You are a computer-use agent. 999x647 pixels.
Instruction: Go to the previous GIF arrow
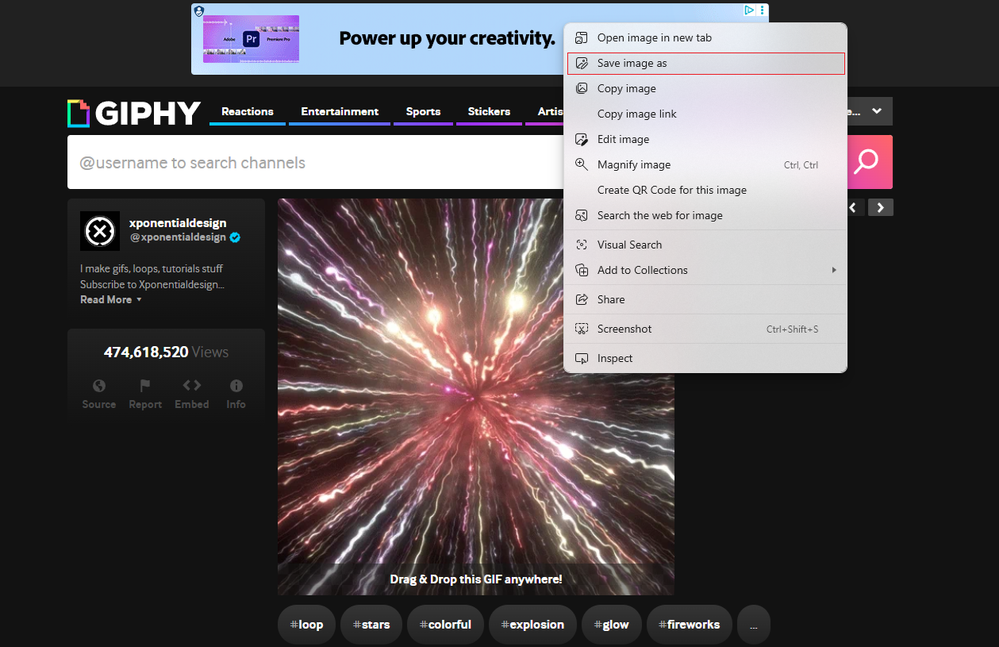tap(853, 208)
